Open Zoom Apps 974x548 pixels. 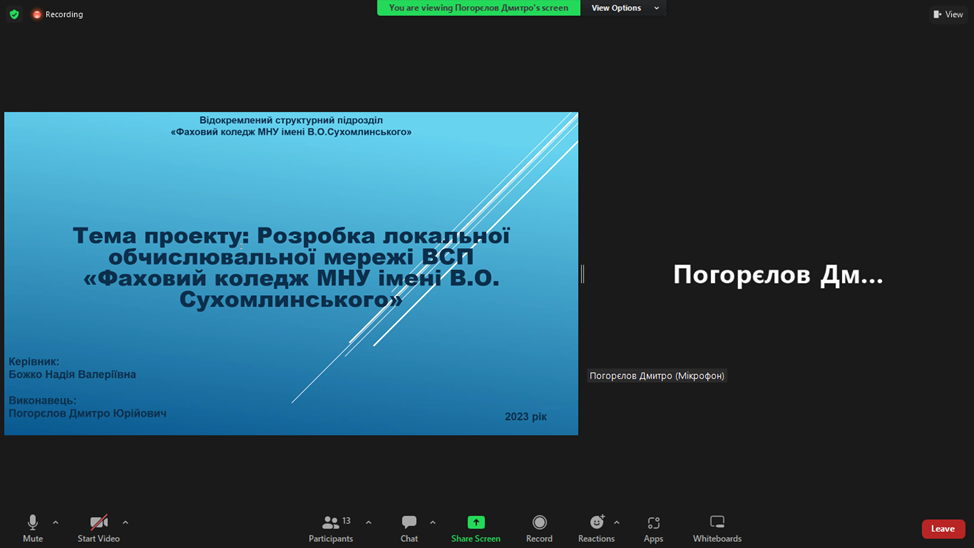653,529
